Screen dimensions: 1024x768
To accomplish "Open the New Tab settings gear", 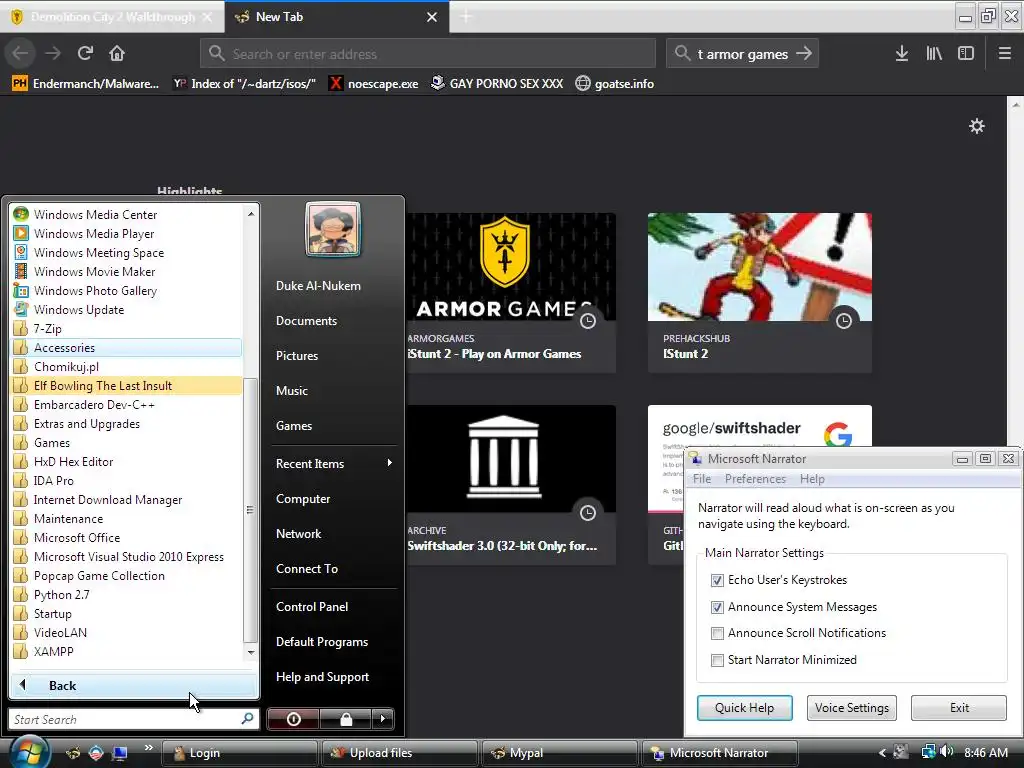I will (x=976, y=125).
